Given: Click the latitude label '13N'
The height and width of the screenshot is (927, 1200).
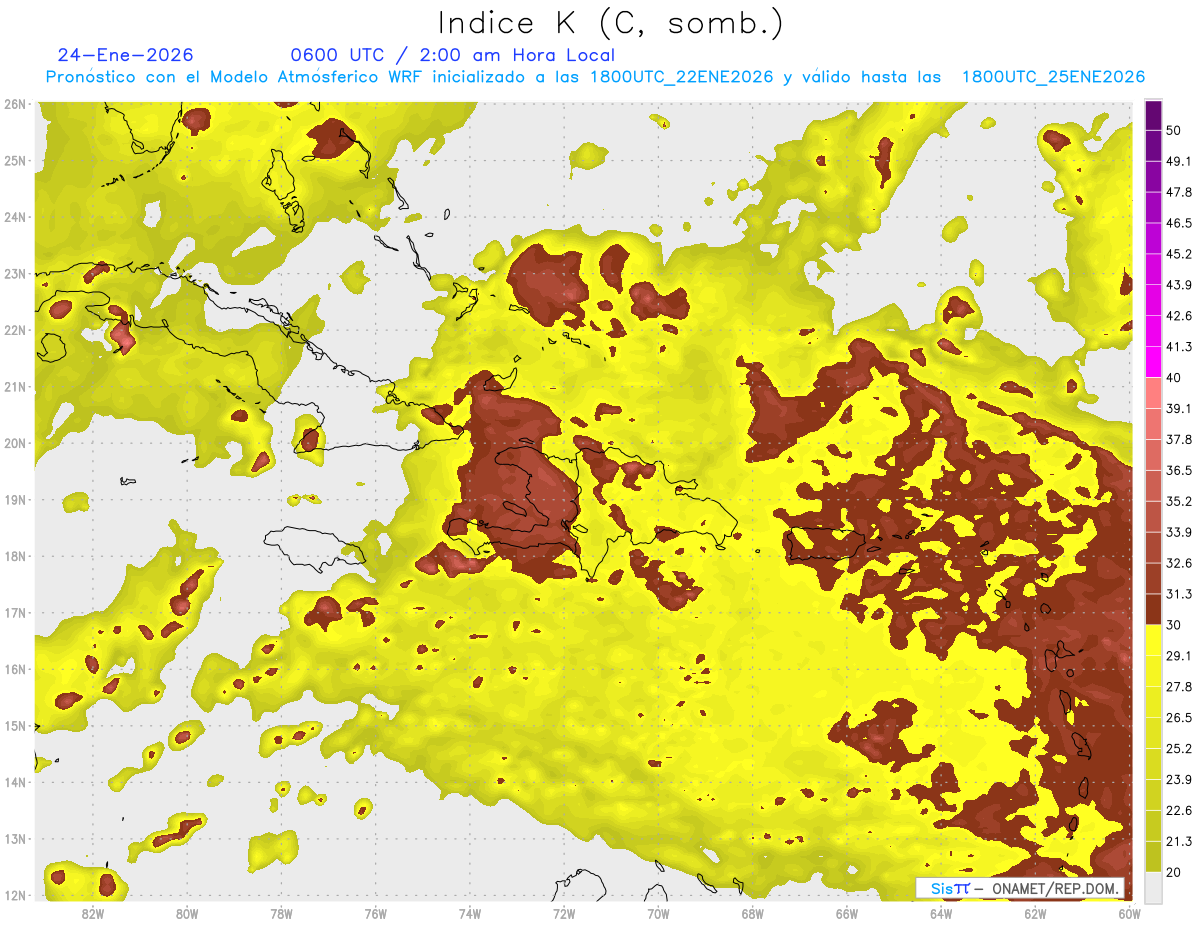Looking at the screenshot, I should point(15,839).
